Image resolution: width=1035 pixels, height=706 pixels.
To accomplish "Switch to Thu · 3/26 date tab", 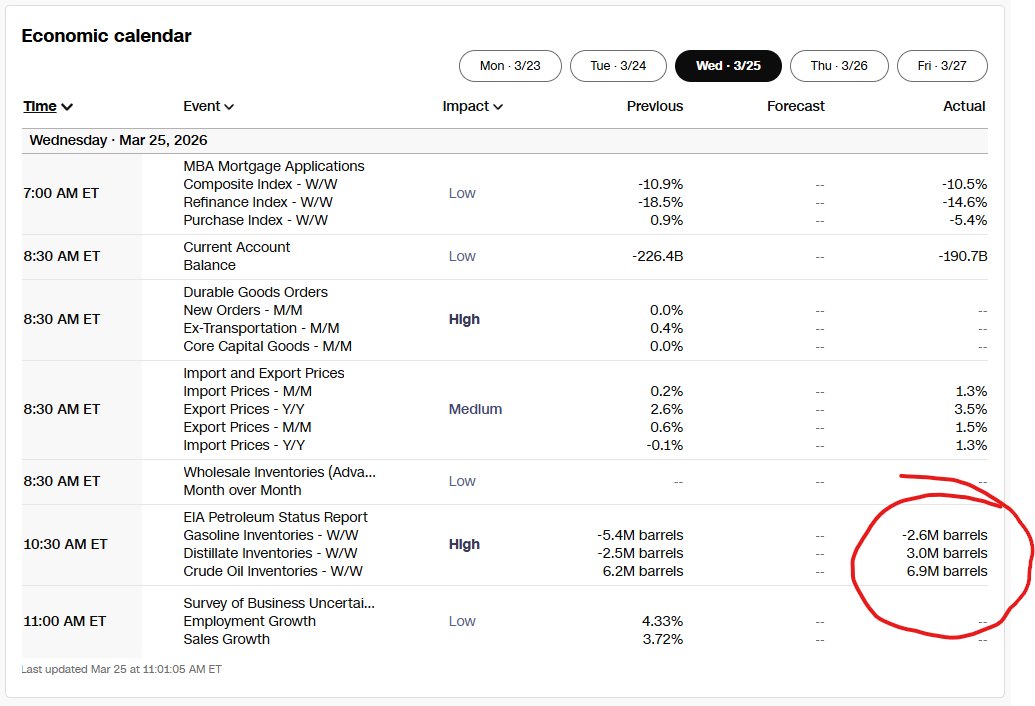I will pos(839,66).
